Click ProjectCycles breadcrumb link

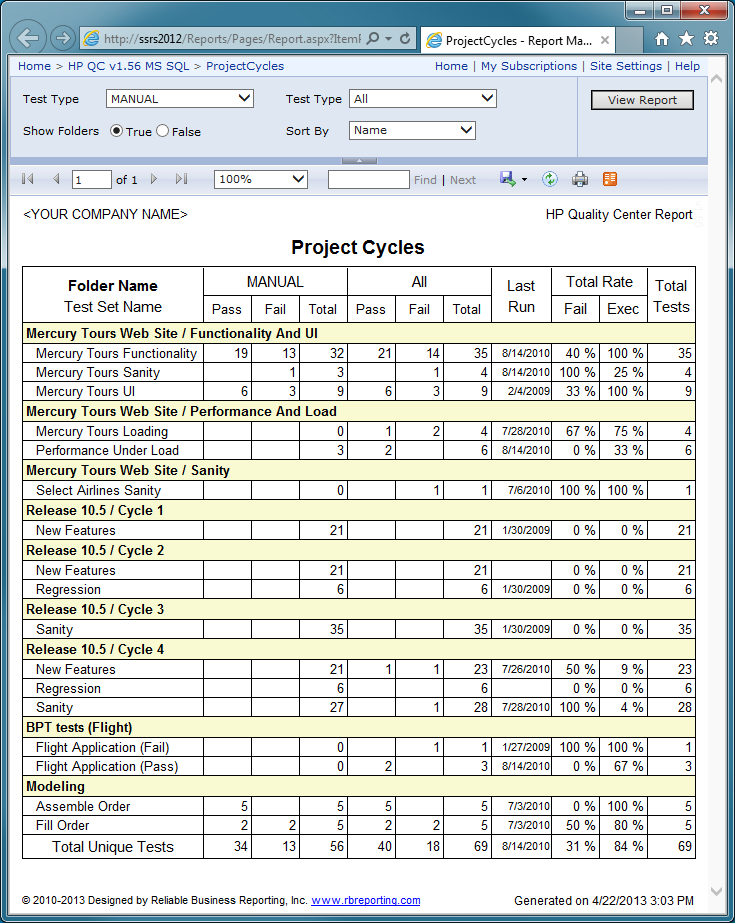coord(245,66)
